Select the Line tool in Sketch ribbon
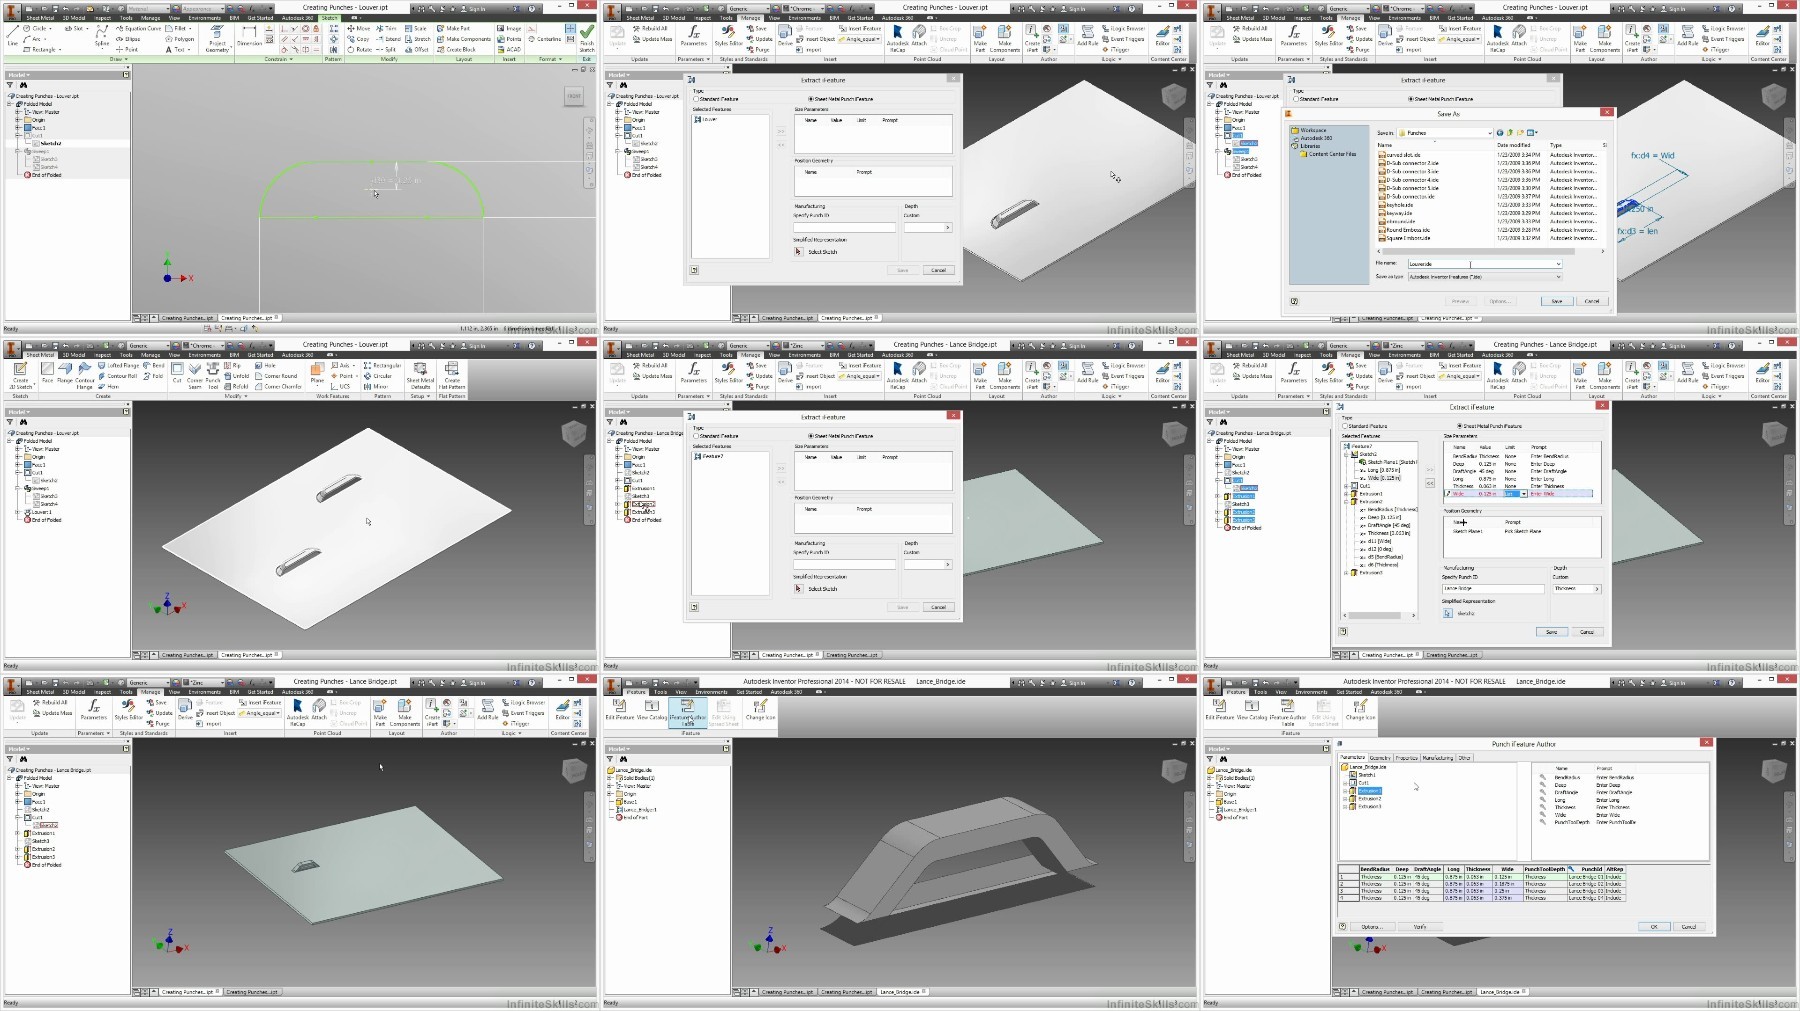 tap(12, 36)
